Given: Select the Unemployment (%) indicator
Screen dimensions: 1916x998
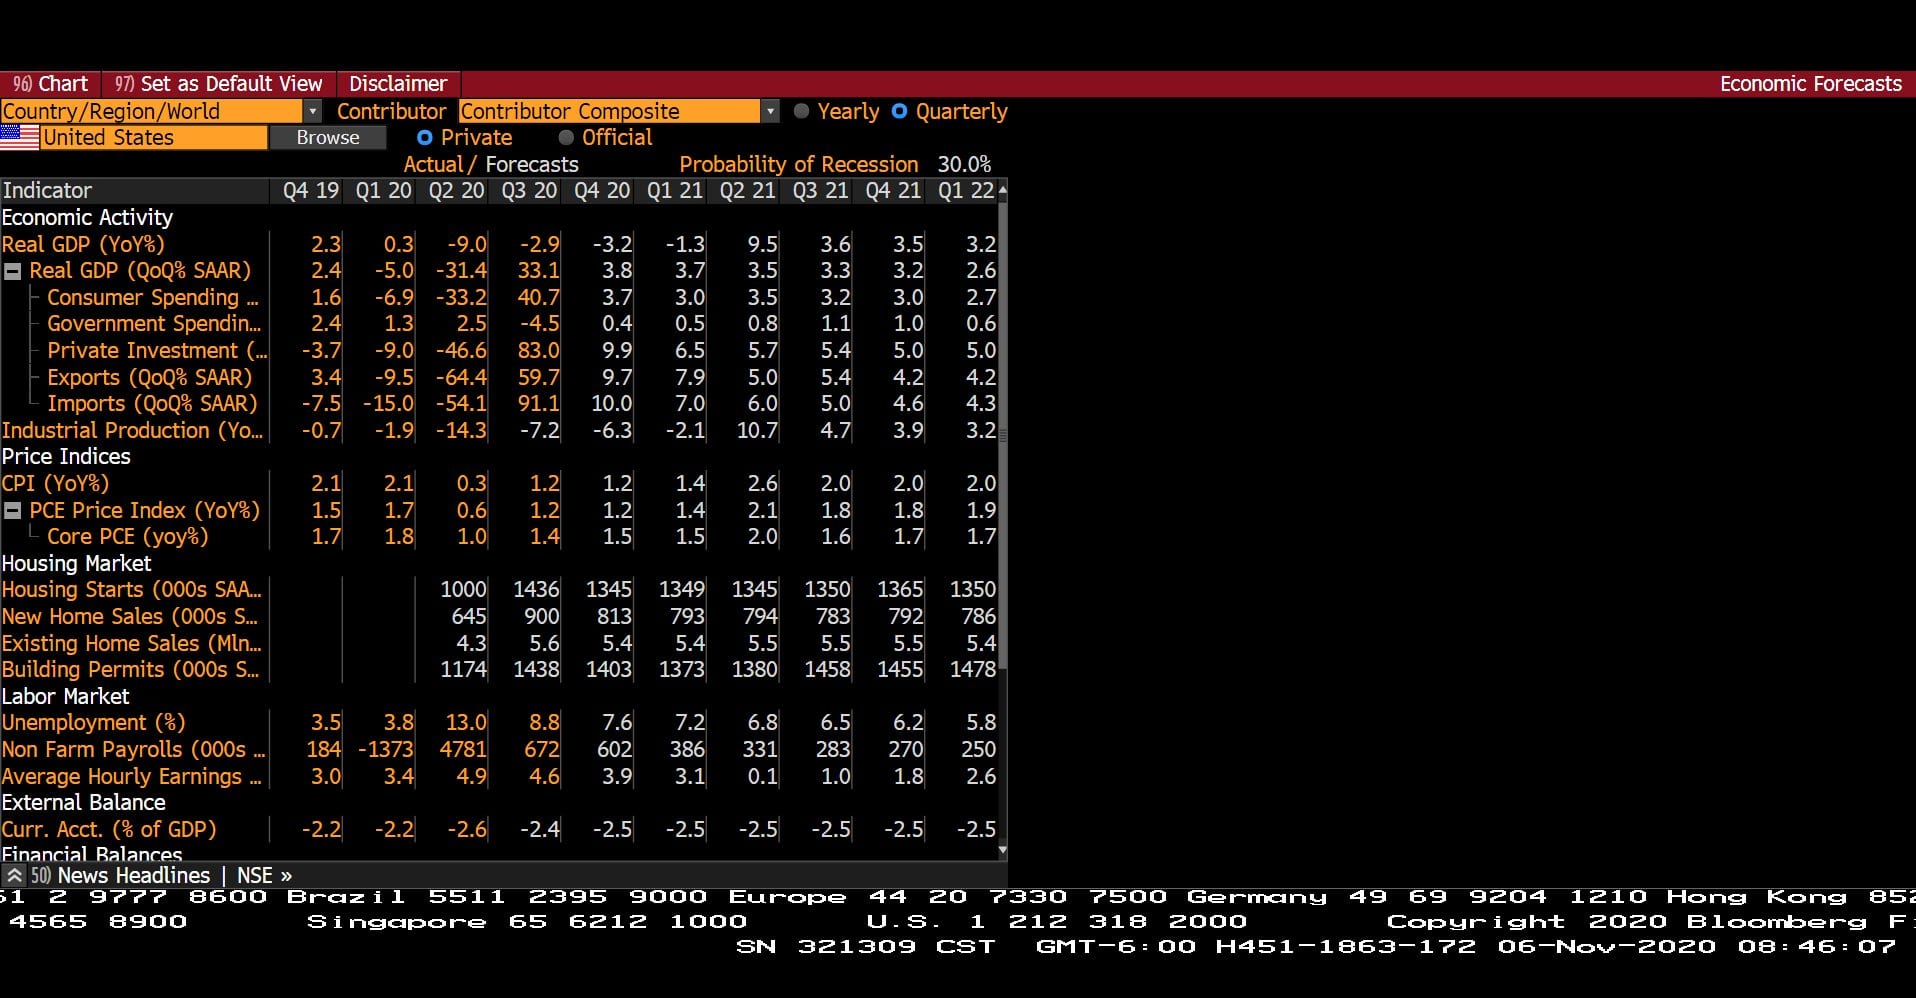Looking at the screenshot, I should coord(93,722).
